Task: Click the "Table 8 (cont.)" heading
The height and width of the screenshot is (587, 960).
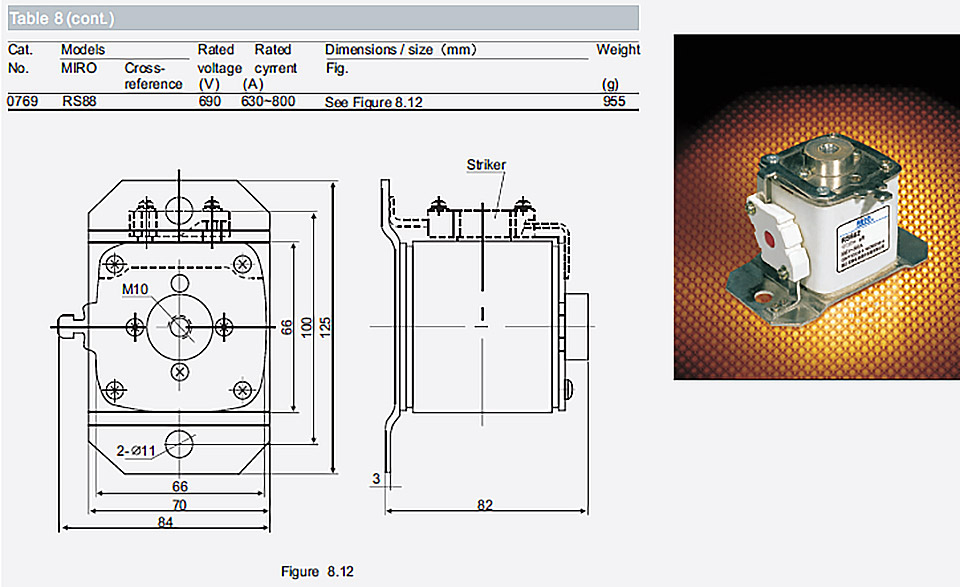Action: coord(62,18)
